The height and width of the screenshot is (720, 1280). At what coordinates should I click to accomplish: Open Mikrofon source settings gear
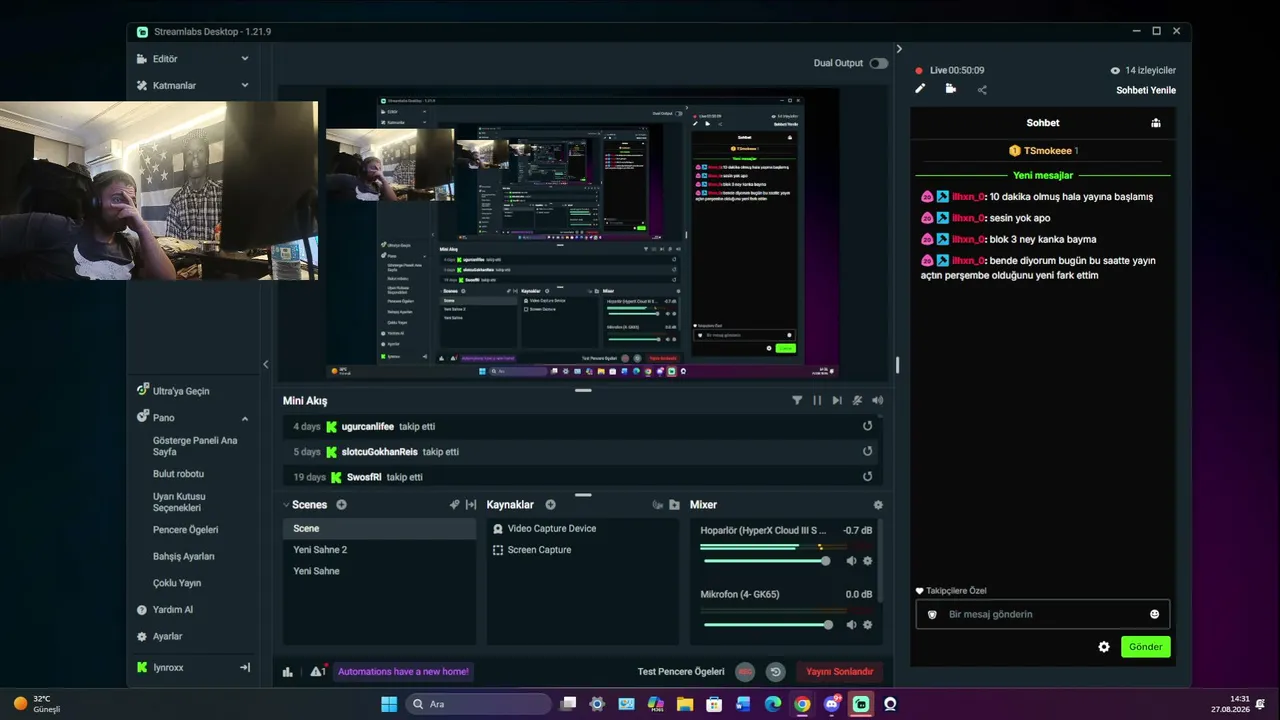pos(867,625)
